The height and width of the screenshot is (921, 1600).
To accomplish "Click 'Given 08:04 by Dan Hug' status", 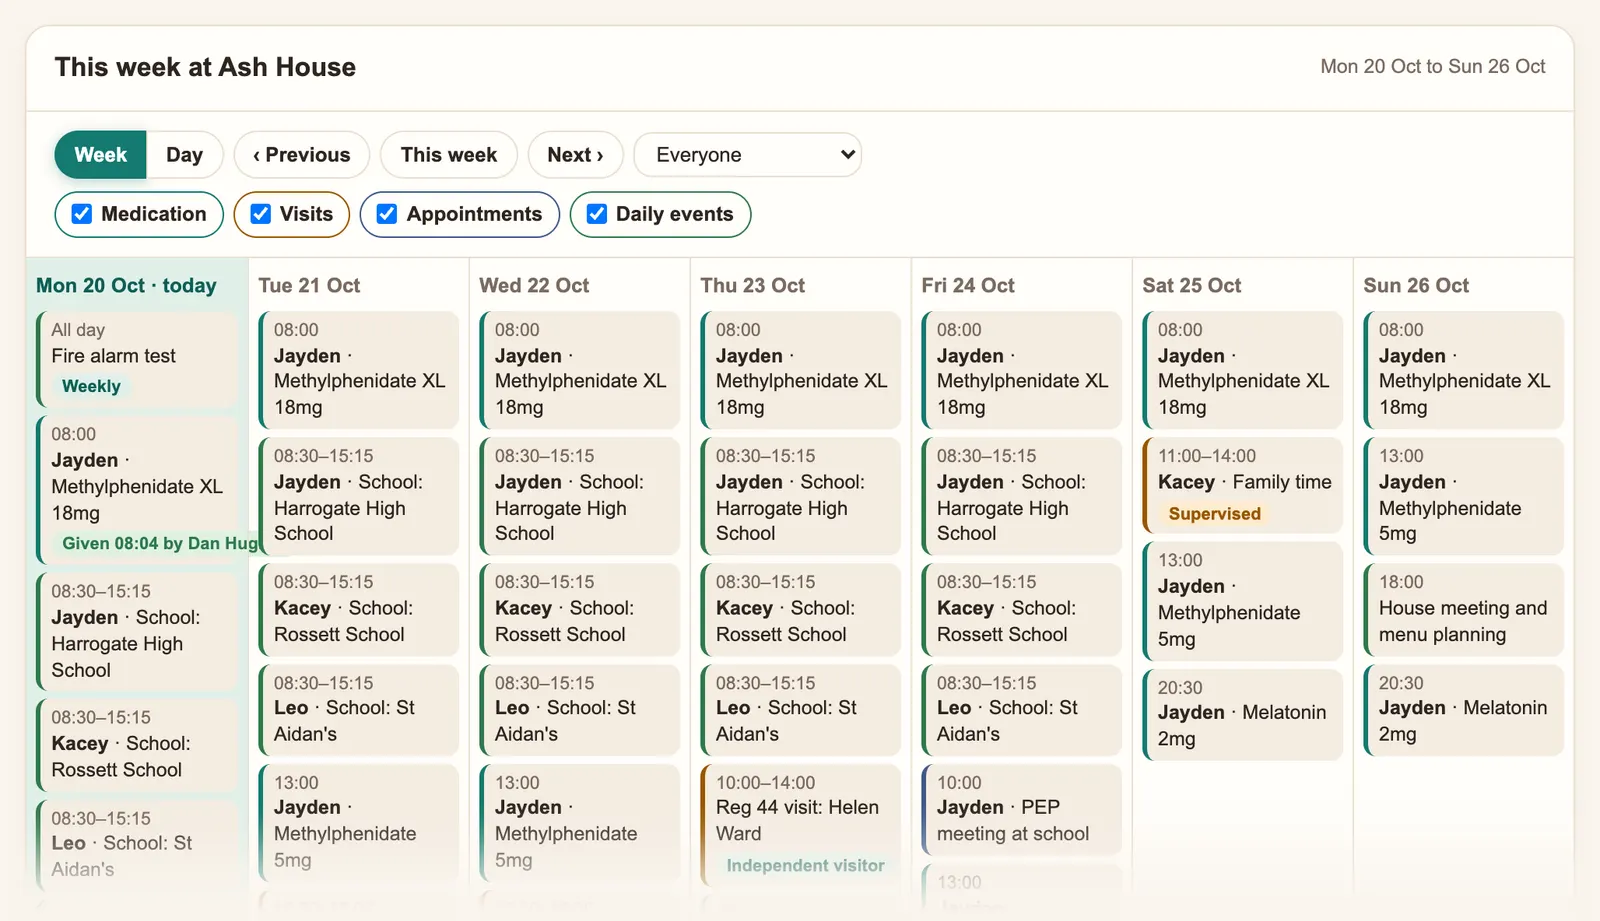I will click(x=159, y=543).
